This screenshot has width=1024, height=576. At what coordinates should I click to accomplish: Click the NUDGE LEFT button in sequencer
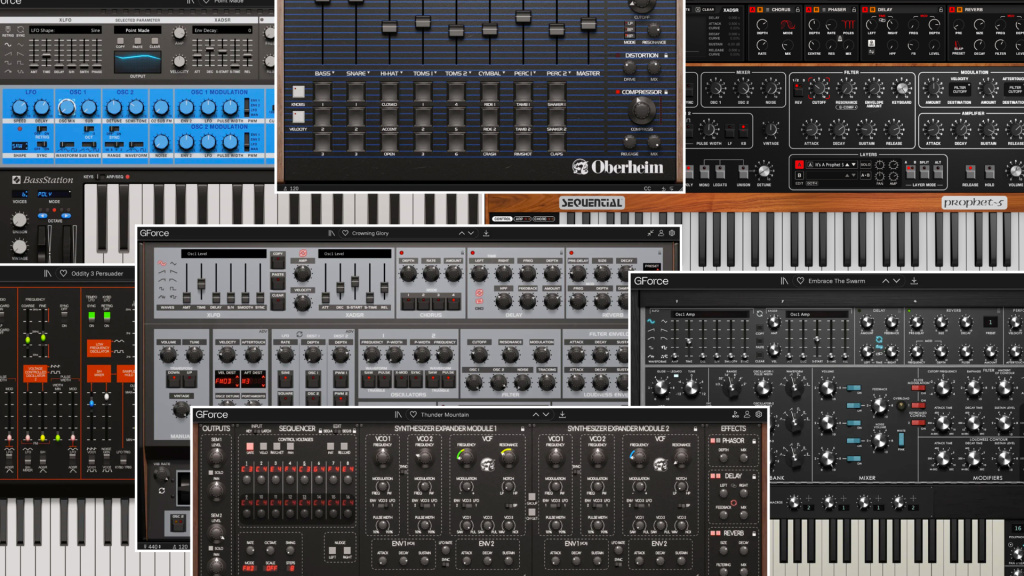[x=332, y=552]
